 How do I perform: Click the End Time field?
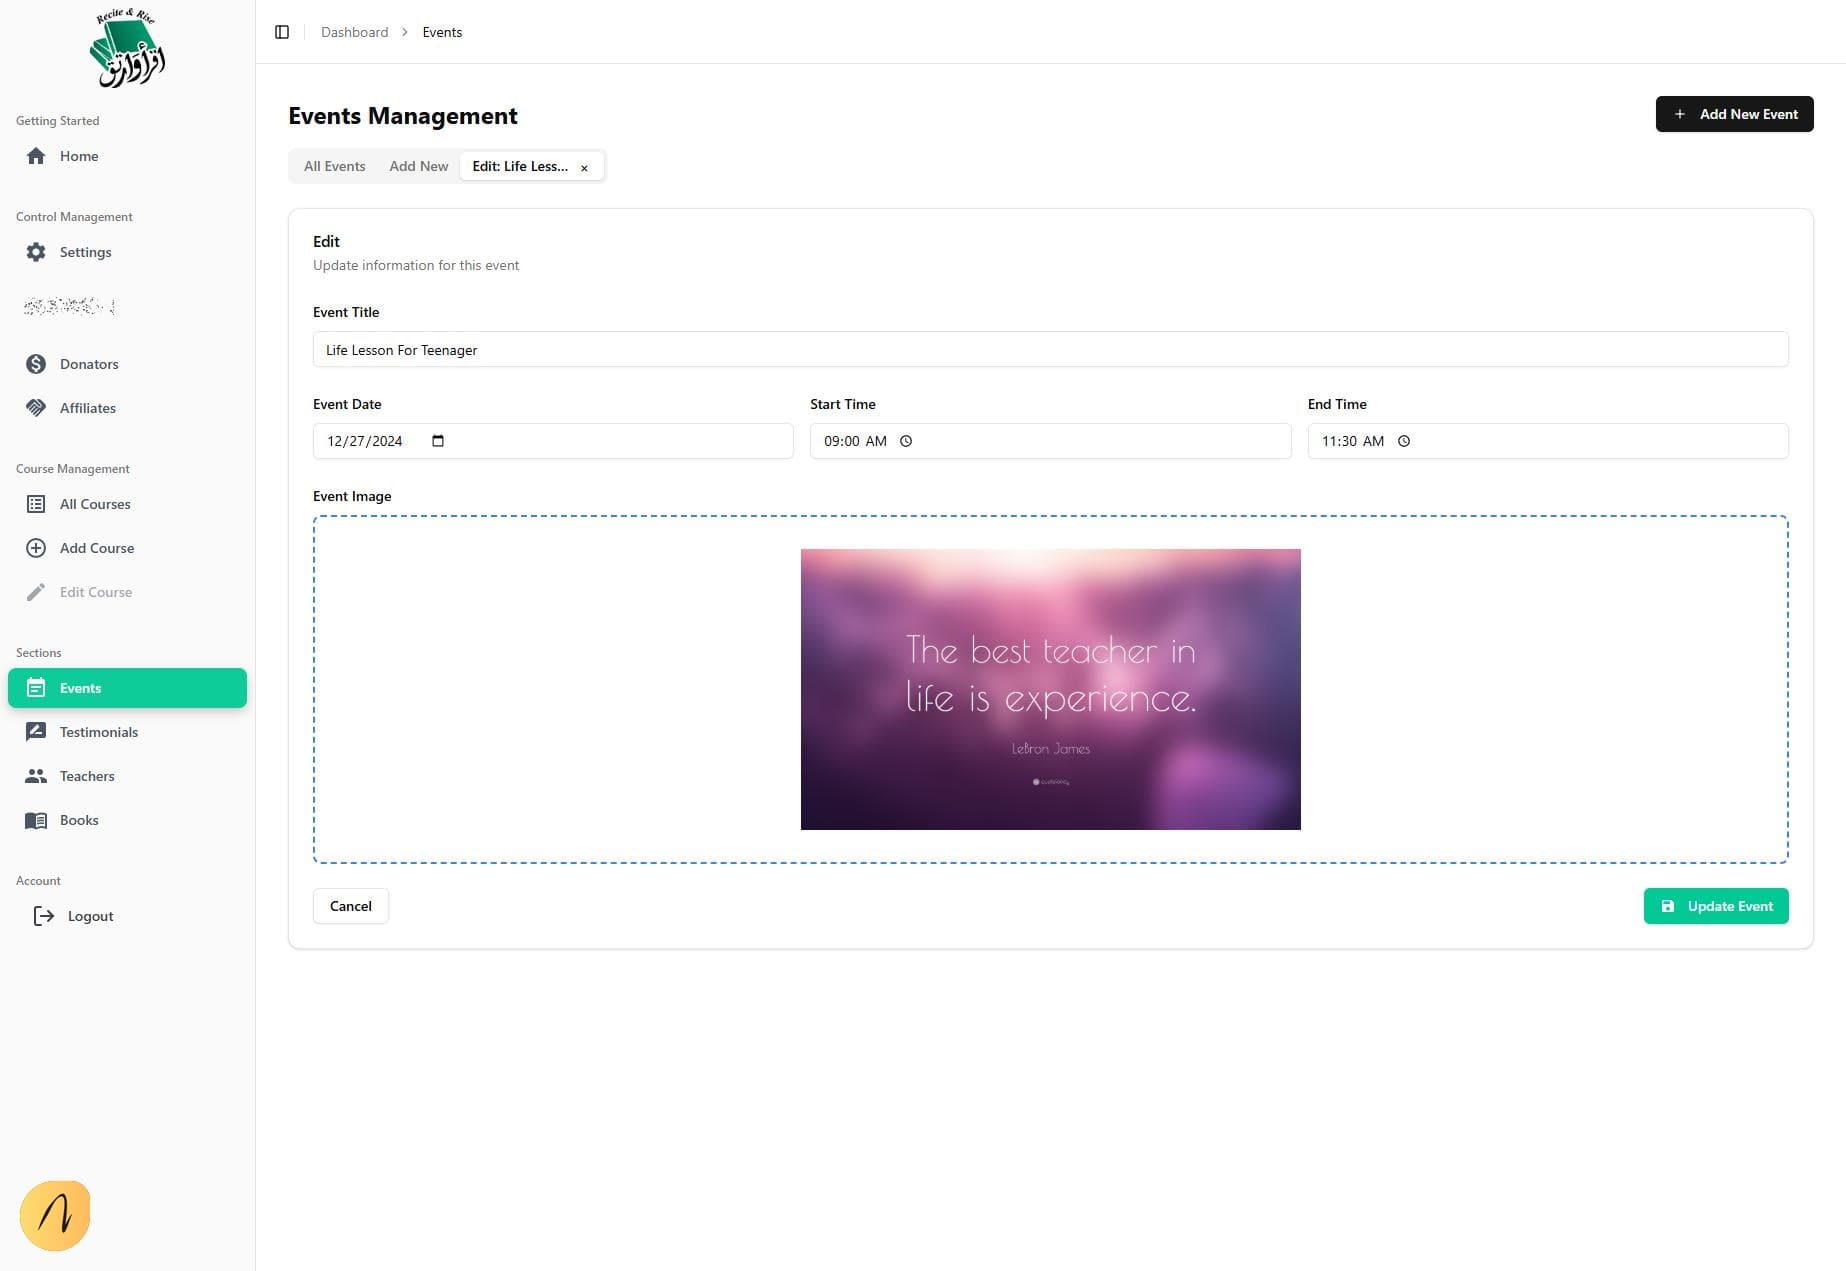[x=1548, y=441]
